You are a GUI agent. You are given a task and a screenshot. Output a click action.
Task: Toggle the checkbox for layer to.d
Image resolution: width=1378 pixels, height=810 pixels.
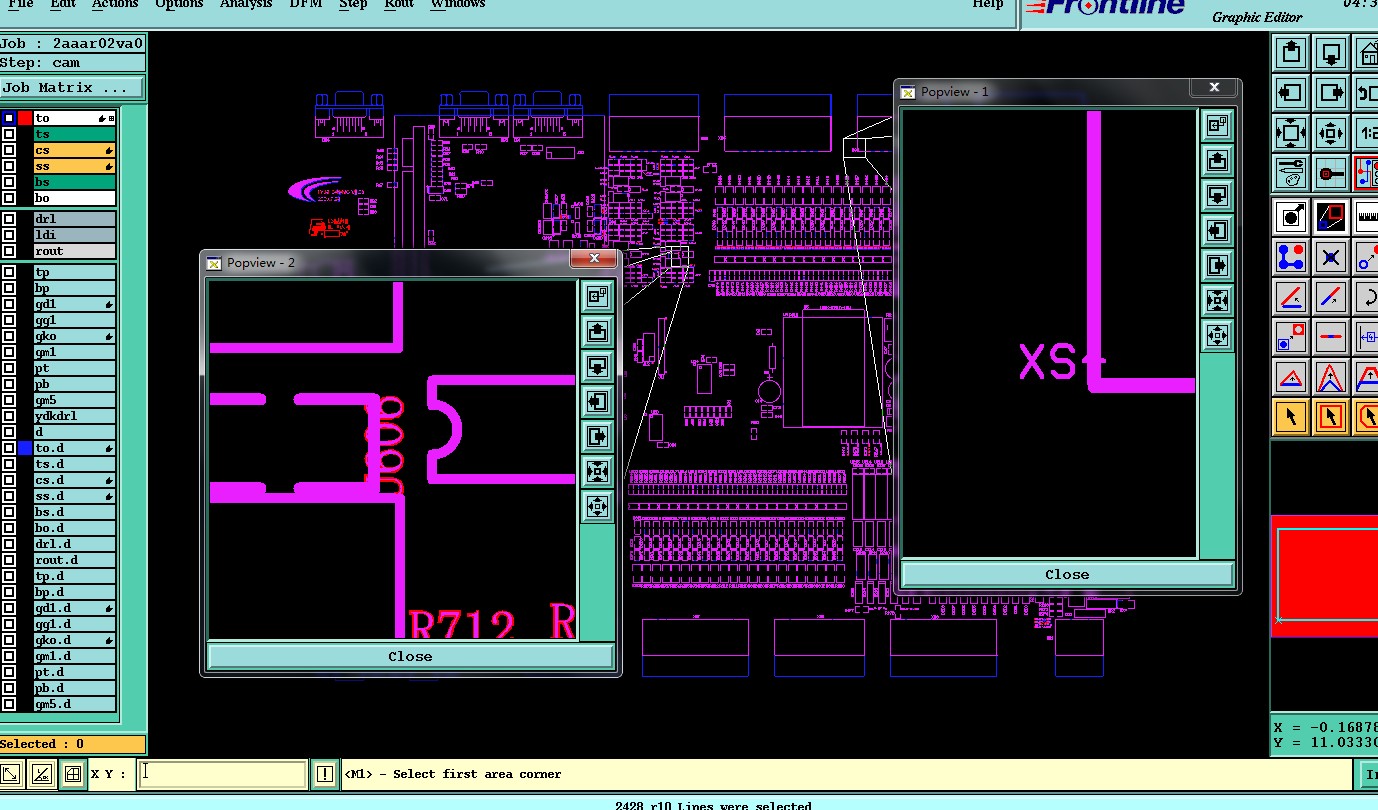9,448
